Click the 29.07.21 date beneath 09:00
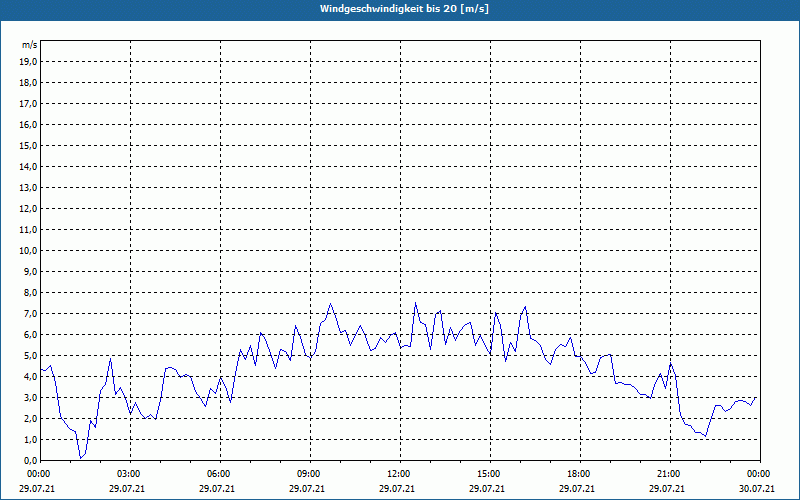Image resolution: width=800 pixels, height=500 pixels. click(x=307, y=489)
